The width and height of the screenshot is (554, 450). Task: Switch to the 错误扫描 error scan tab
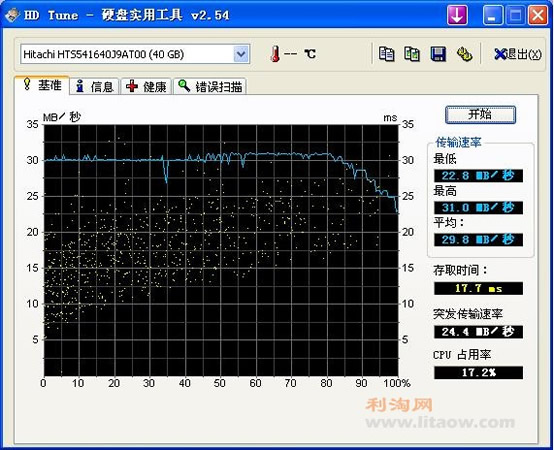click(x=210, y=87)
